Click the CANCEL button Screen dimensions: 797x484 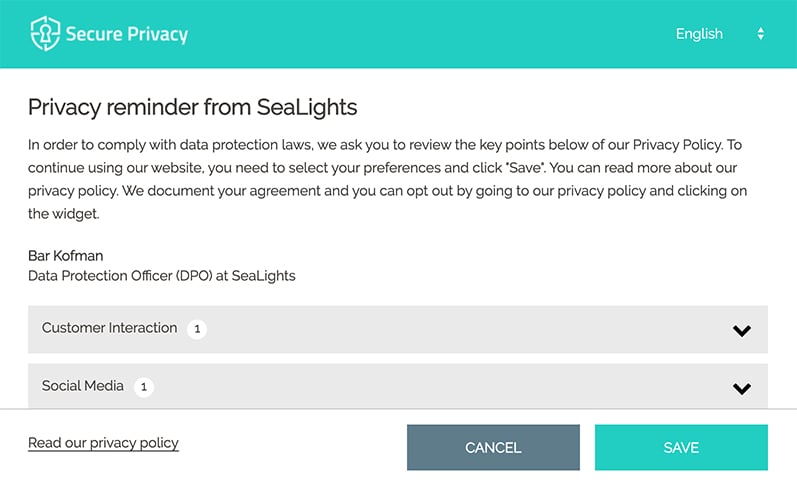point(493,447)
